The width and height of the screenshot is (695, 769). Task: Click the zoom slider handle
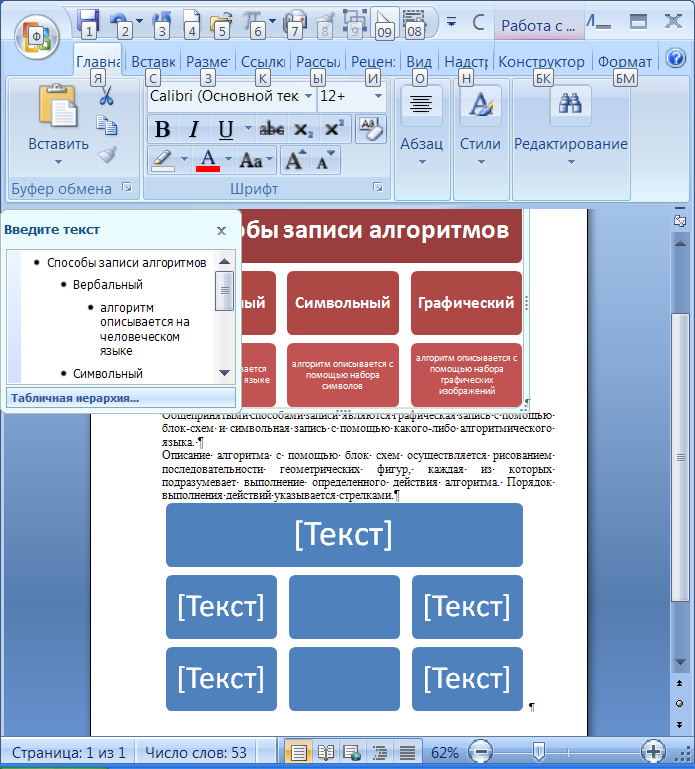click(539, 751)
